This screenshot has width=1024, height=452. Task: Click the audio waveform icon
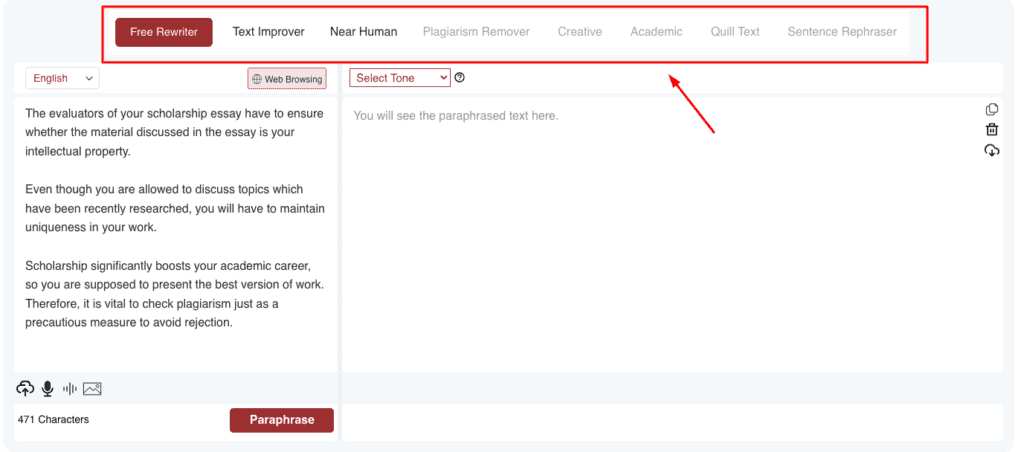click(69, 389)
